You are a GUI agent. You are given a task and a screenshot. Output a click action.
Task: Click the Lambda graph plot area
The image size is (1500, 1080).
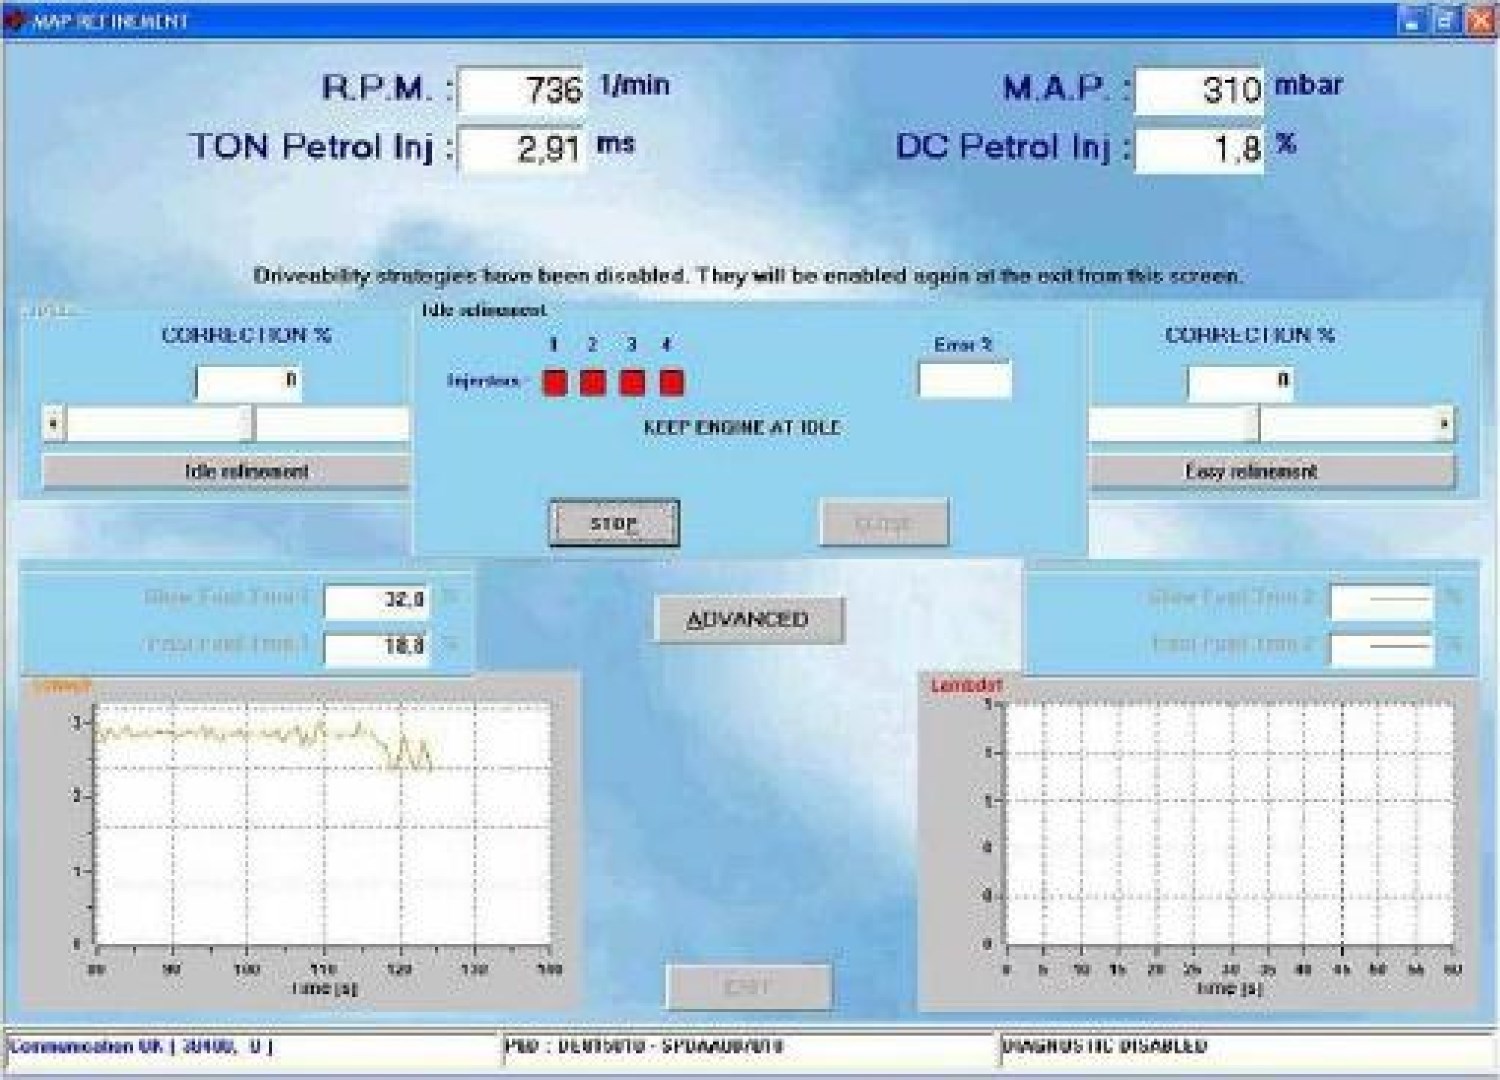click(1229, 824)
